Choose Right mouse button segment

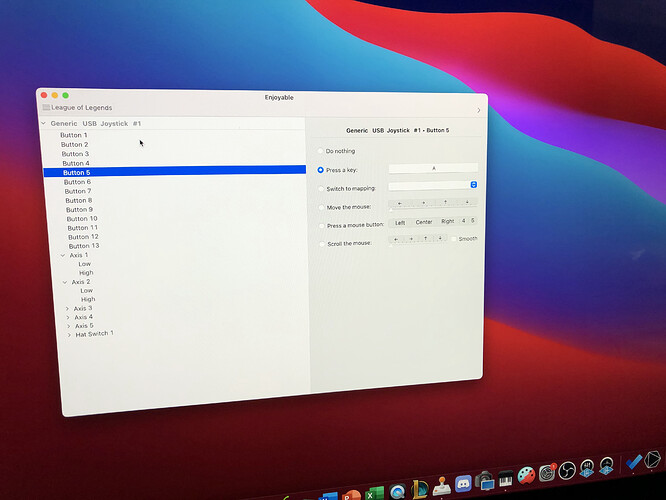click(x=448, y=221)
